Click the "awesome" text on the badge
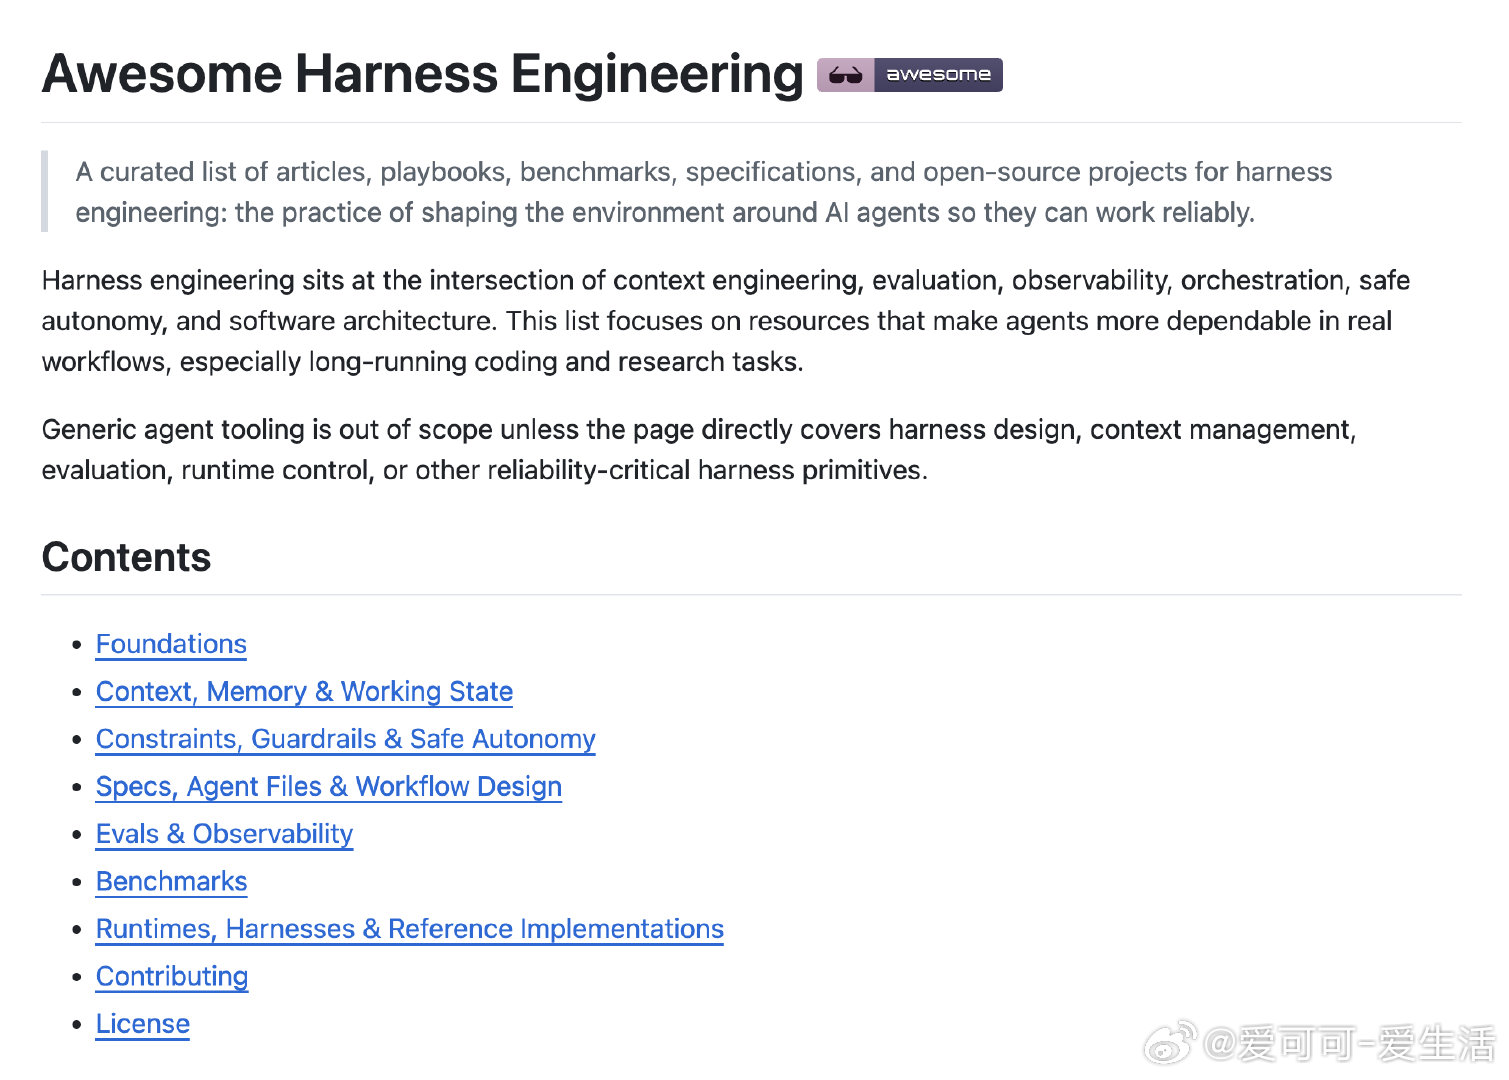The width and height of the screenshot is (1509, 1080). pos(939,75)
